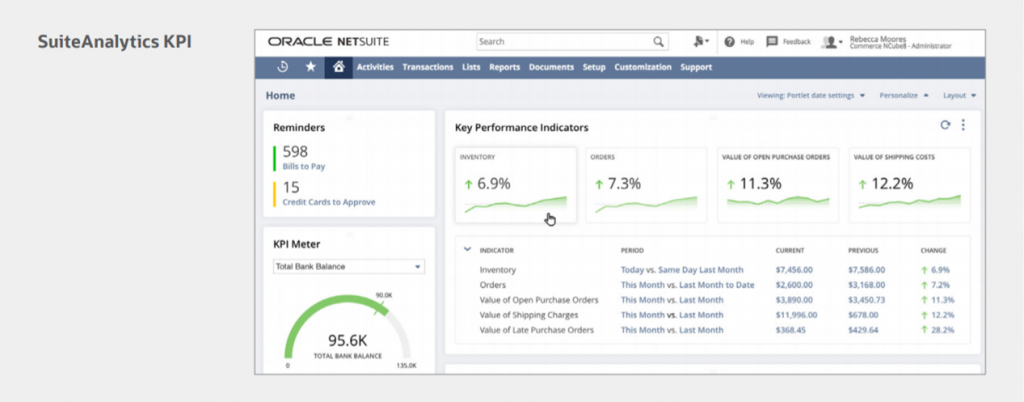The width and height of the screenshot is (1024, 402).
Task: Select Value of Shipping Costs card
Action: (910, 185)
